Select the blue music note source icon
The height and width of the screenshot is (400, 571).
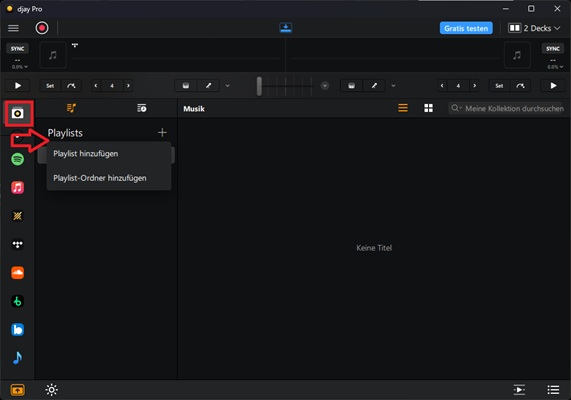pyautogui.click(x=17, y=358)
